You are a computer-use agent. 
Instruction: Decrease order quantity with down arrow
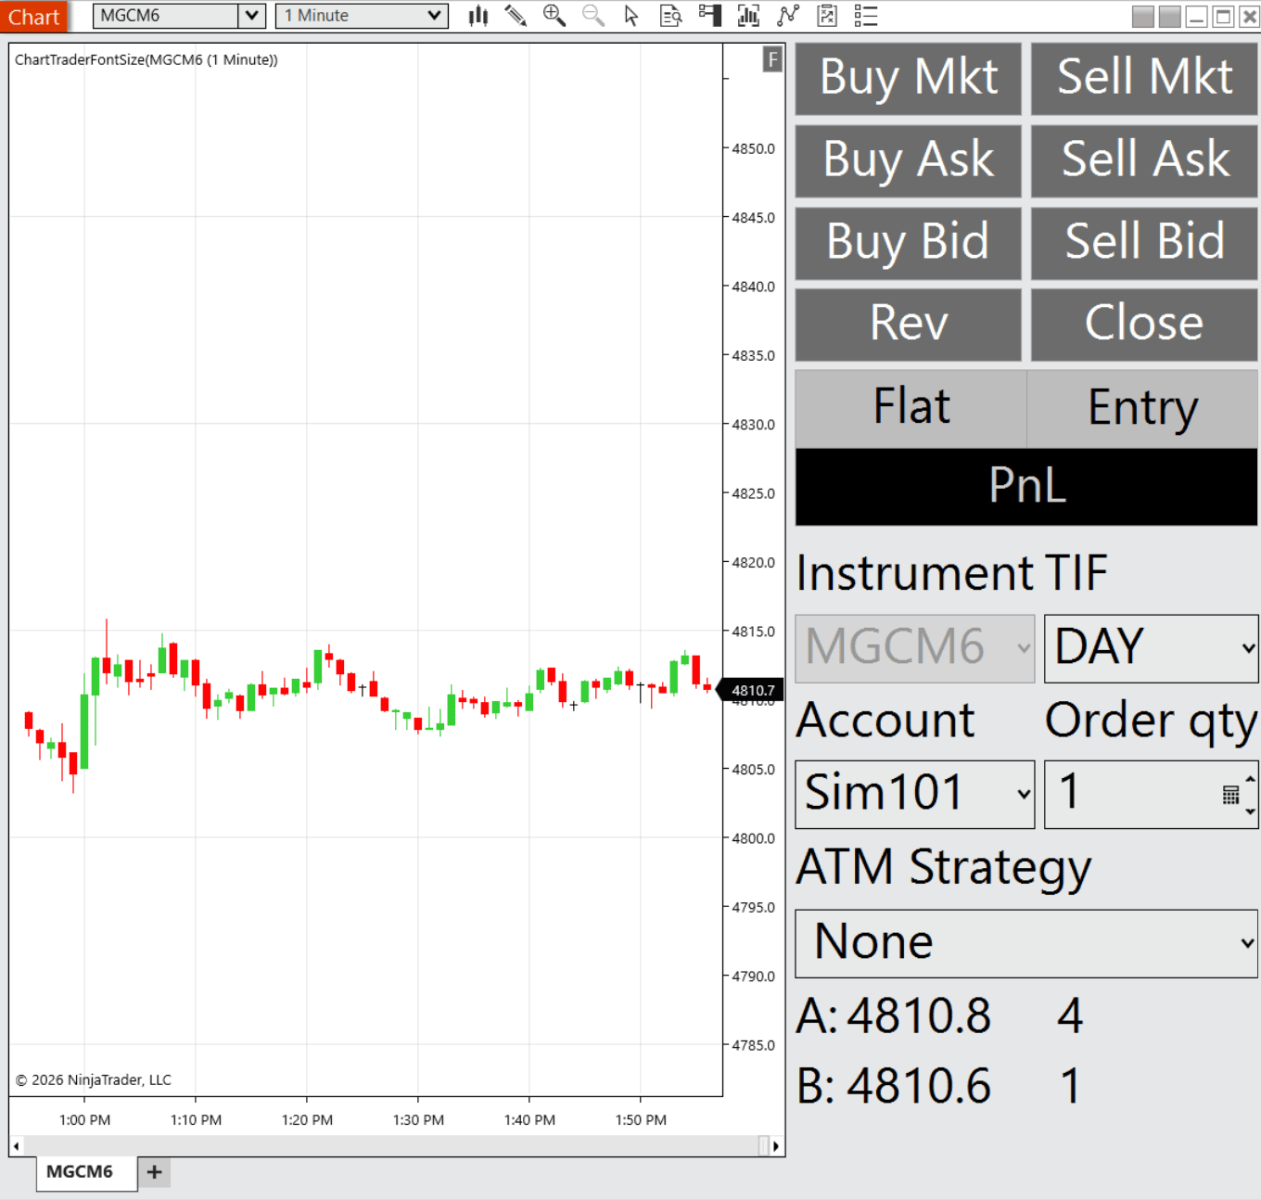coord(1250,811)
